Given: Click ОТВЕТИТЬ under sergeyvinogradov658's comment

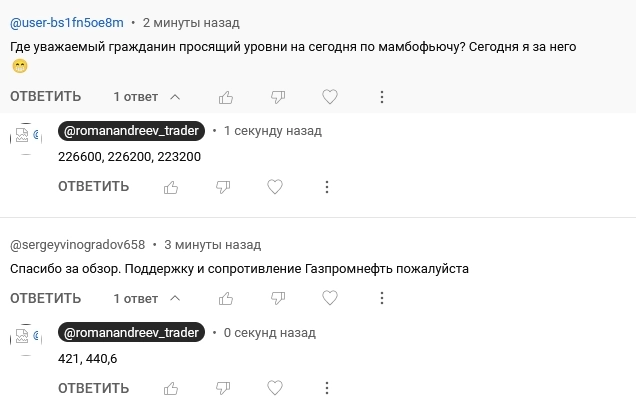Looking at the screenshot, I should (46, 298).
